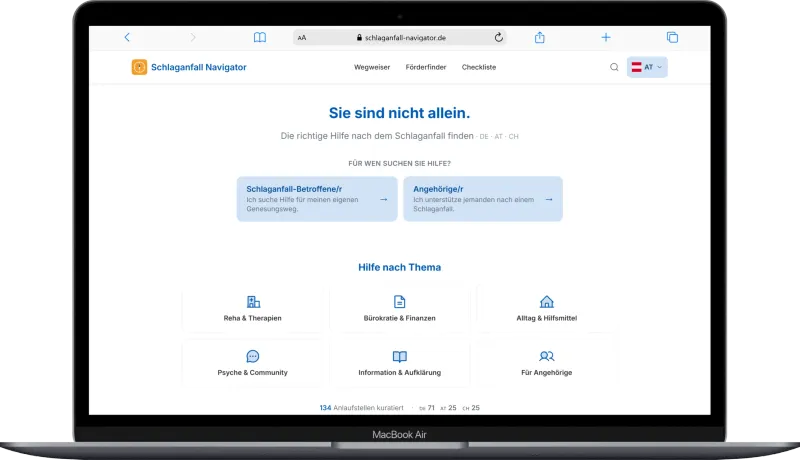Click the FÜR WEN SUCHEN SIE HILFE? label
This screenshot has height=460, width=800.
pyautogui.click(x=399, y=163)
